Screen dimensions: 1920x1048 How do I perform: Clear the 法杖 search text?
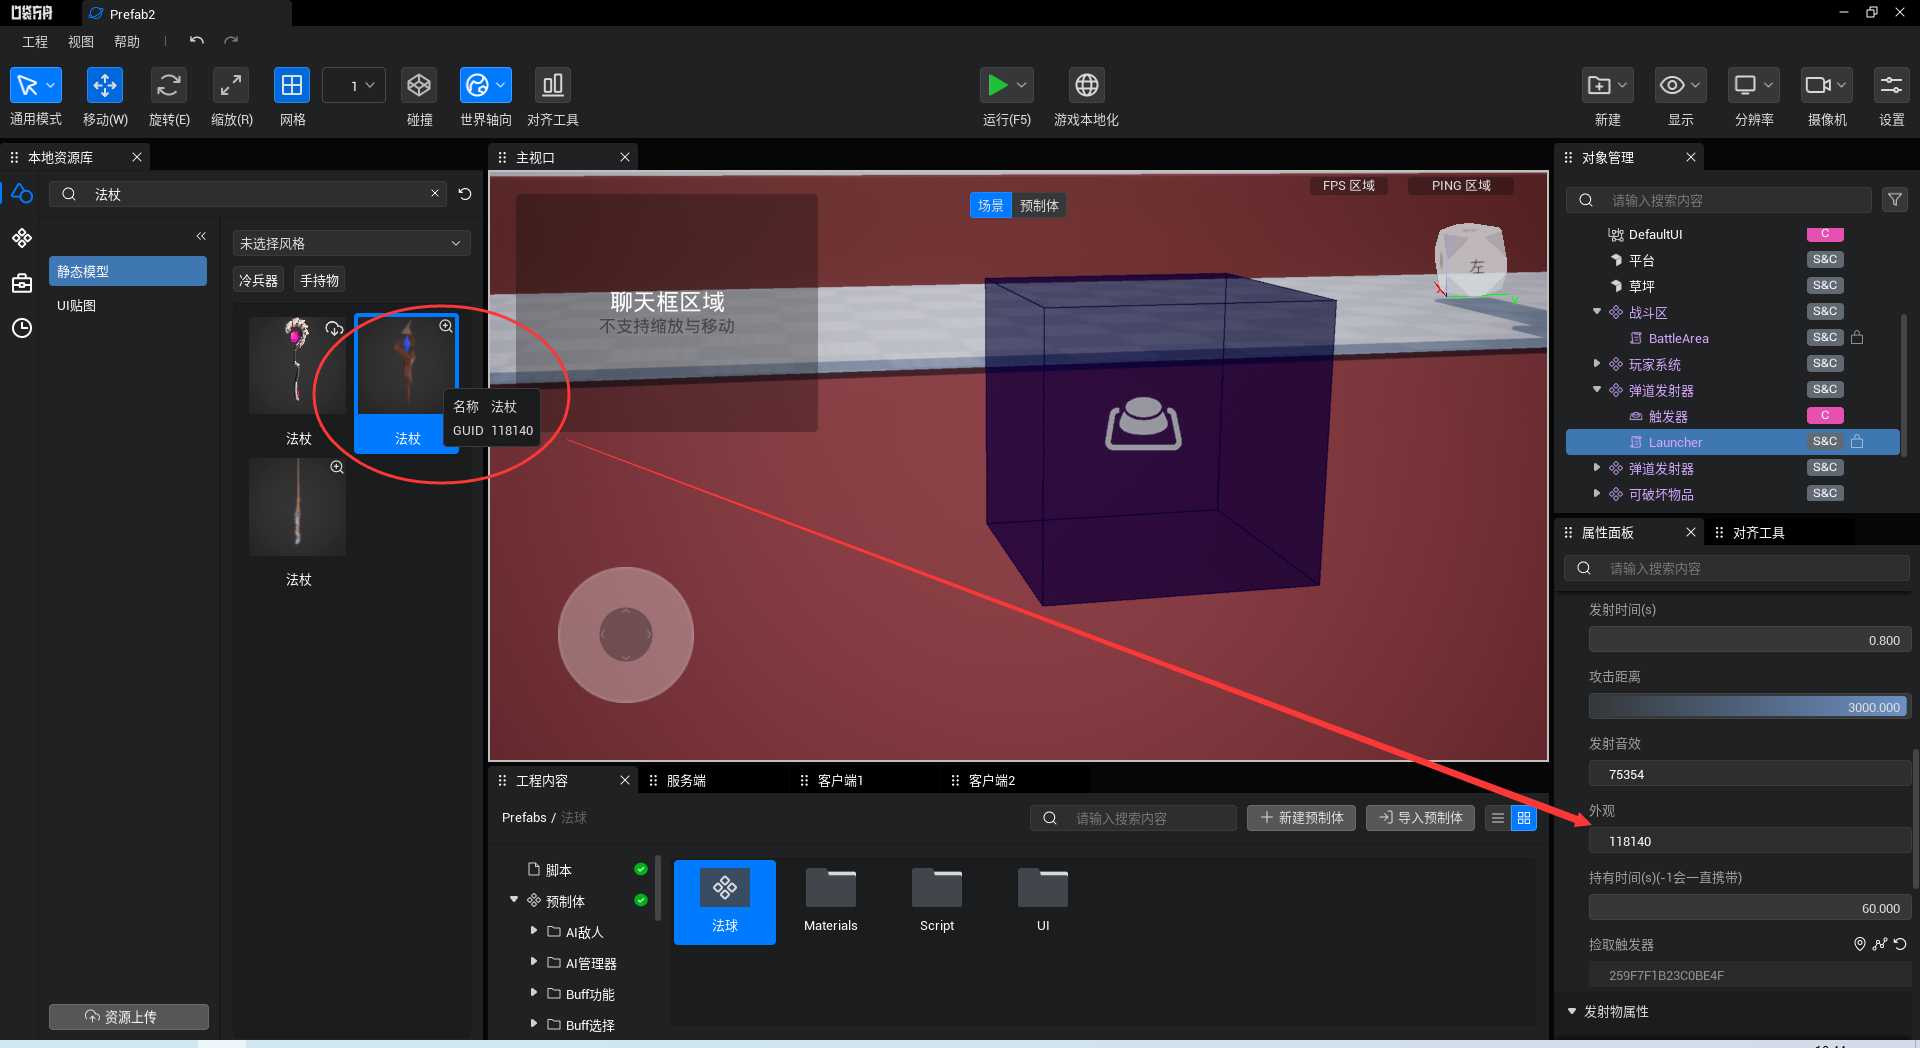tap(435, 193)
